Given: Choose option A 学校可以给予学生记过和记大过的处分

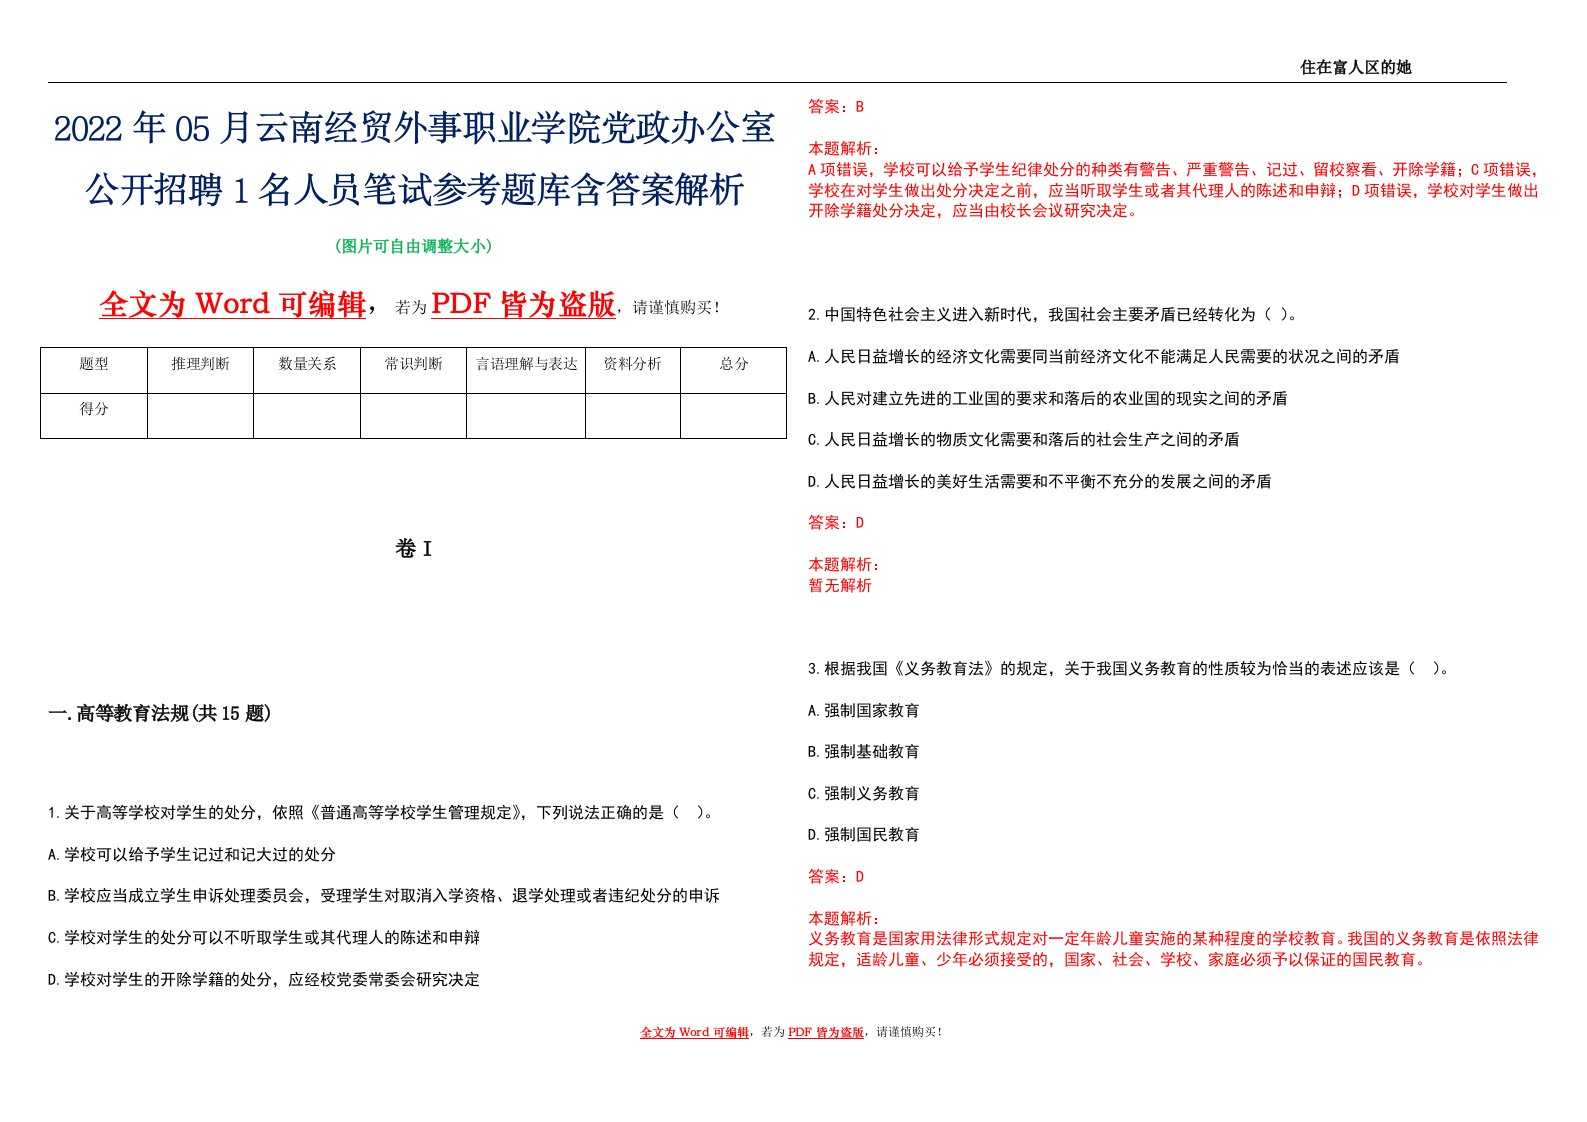Looking at the screenshot, I should tap(192, 854).
